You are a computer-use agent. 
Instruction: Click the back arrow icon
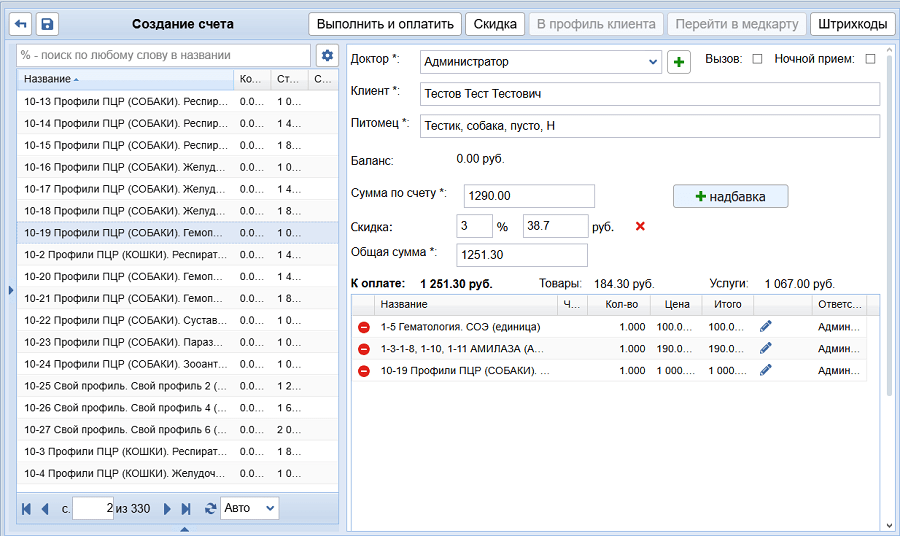[21, 24]
